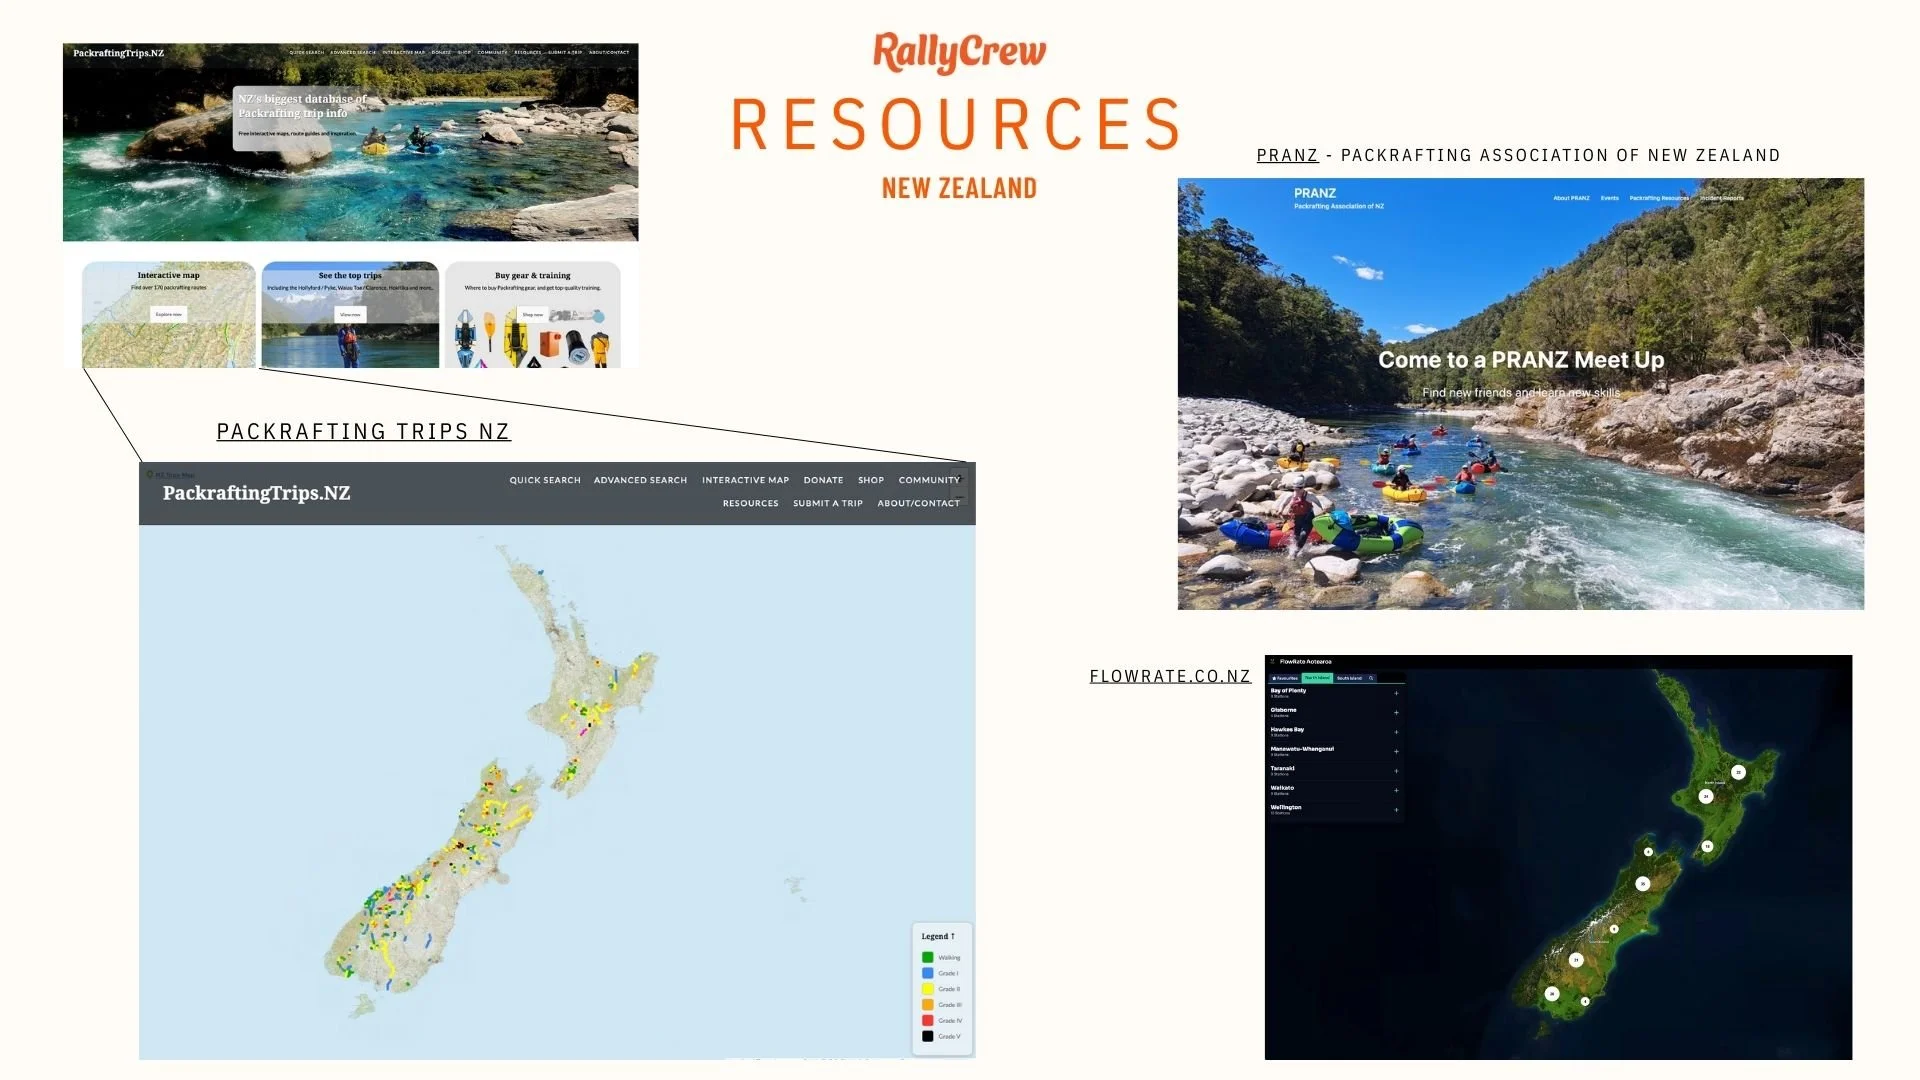Click the PackraftingTrips.NZ logo above the map
Screen dimensions: 1920x1080
click(256, 493)
